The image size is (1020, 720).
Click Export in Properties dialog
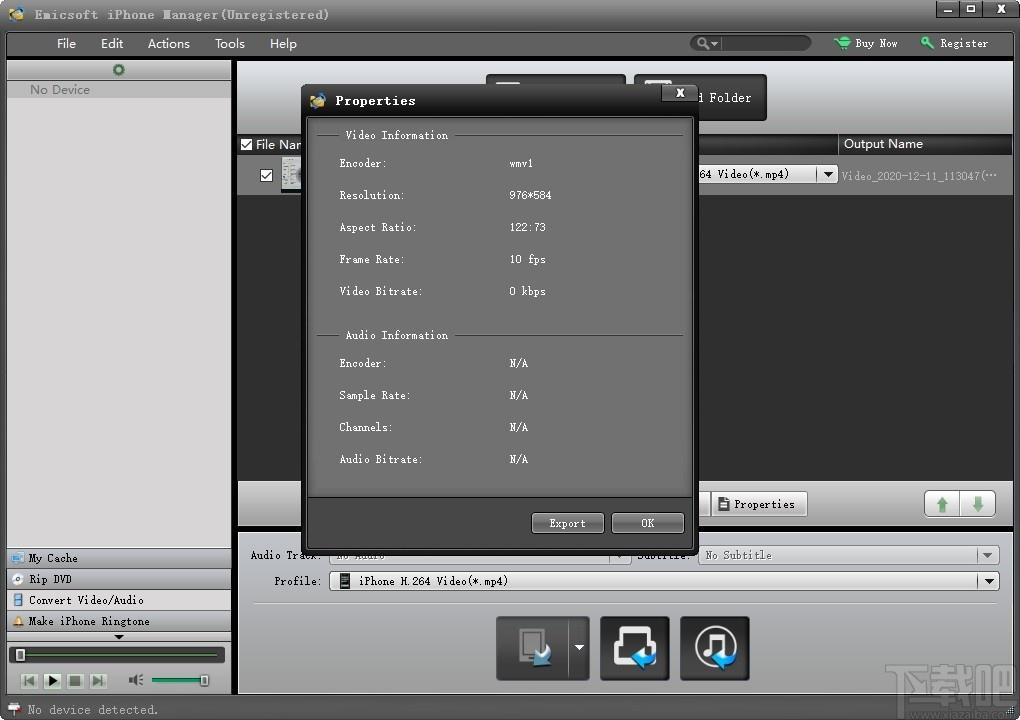click(567, 523)
